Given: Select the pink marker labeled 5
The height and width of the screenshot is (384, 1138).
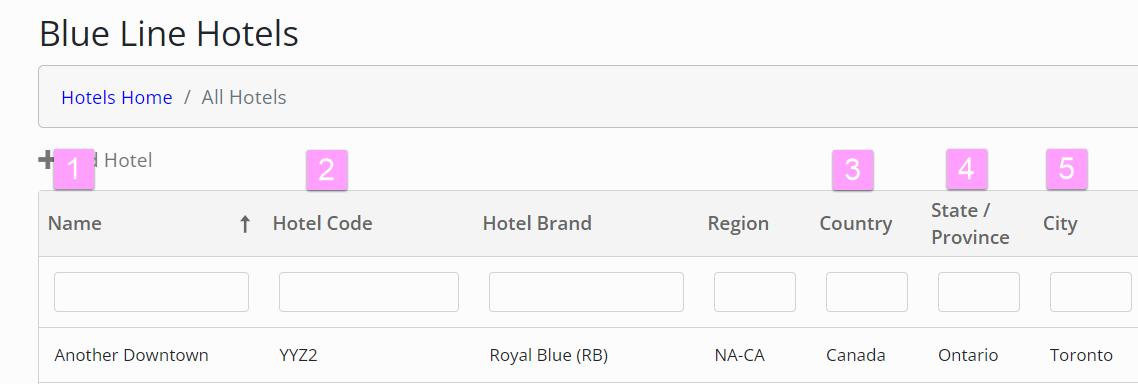Looking at the screenshot, I should pyautogui.click(x=1066, y=168).
